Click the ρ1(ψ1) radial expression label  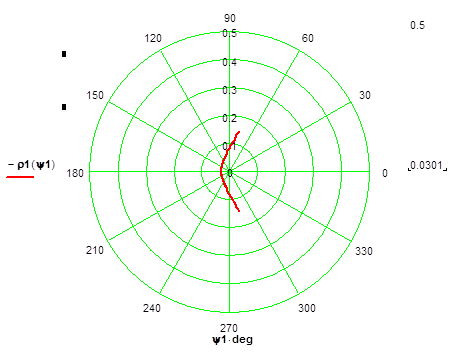(32, 165)
